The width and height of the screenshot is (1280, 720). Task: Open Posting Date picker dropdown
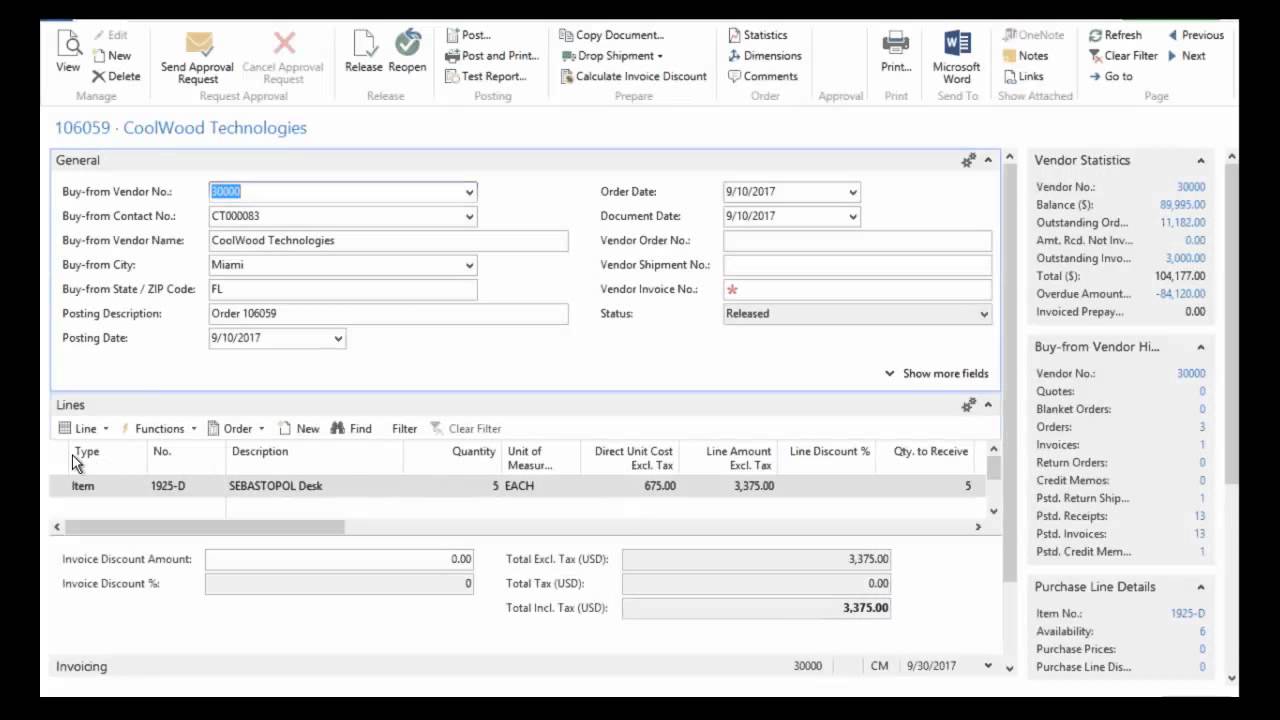[x=338, y=338]
